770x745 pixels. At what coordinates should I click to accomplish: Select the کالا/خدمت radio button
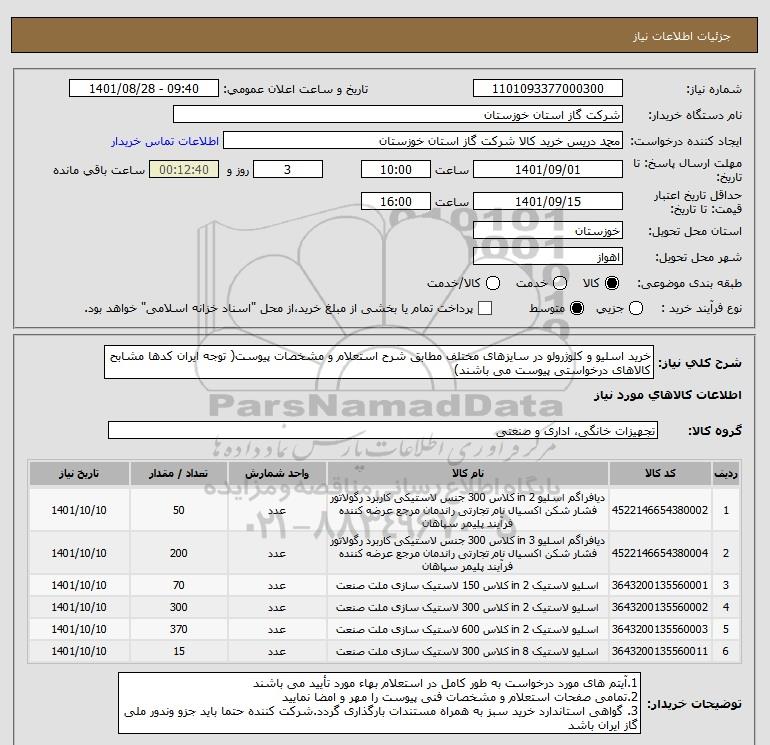tap(493, 283)
